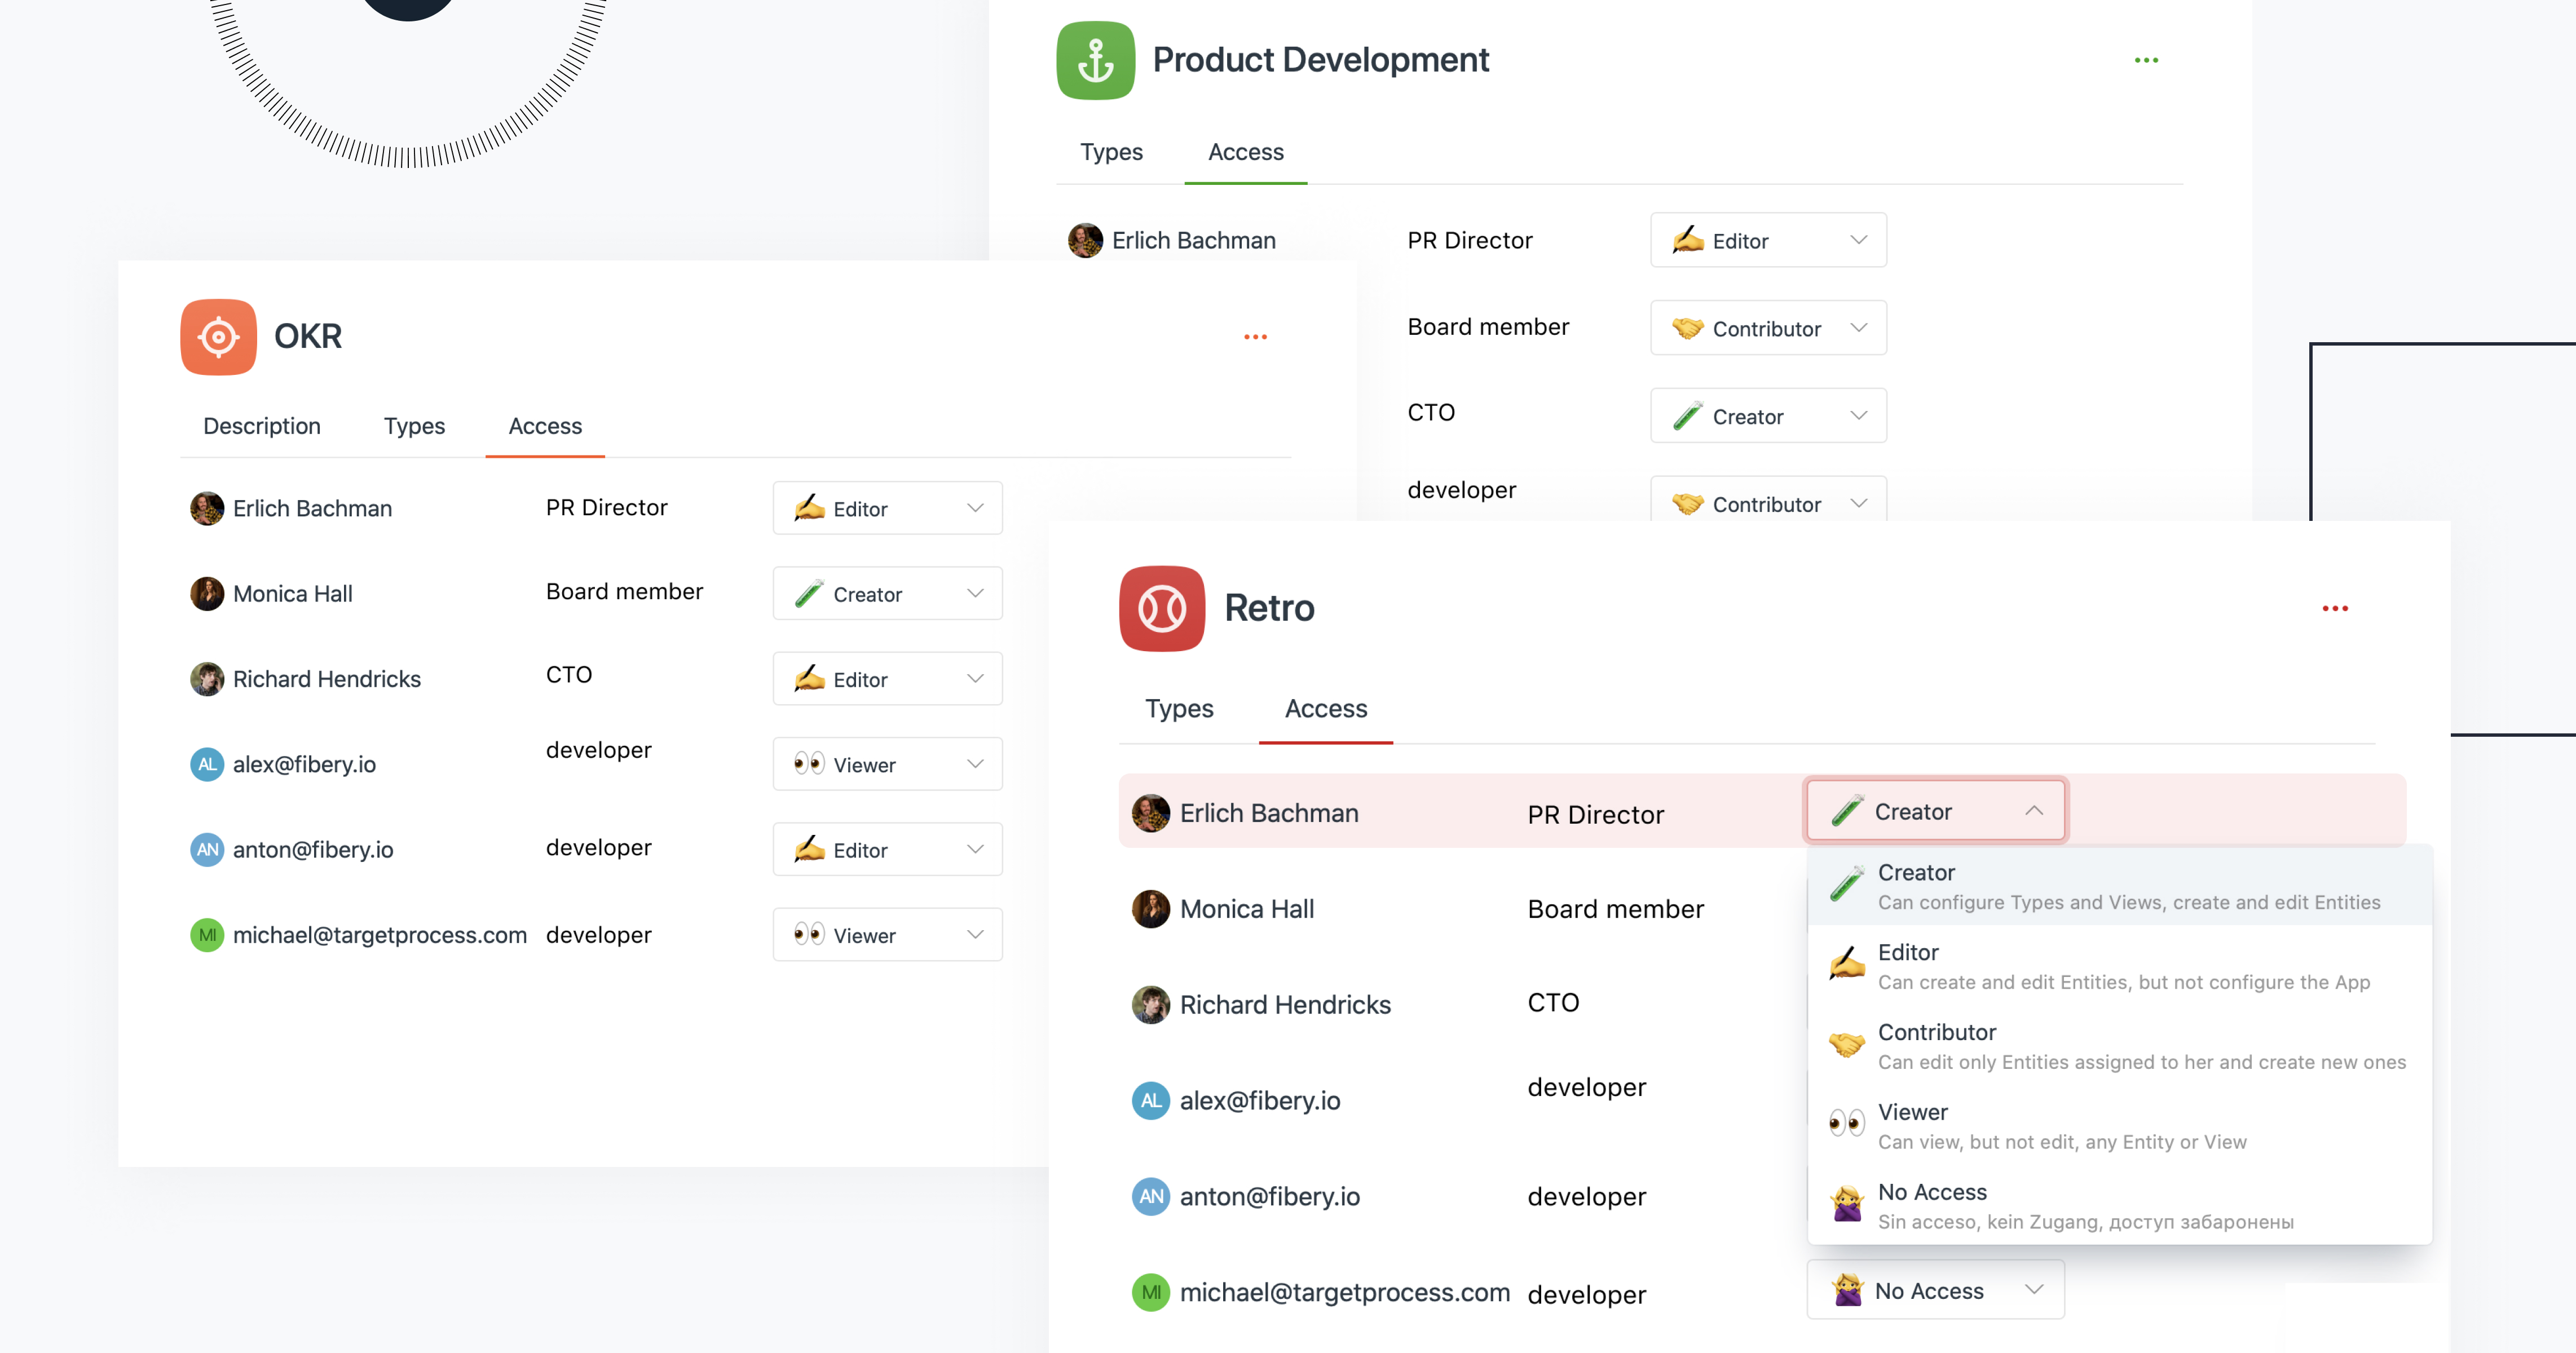Click the Product Development anchor icon
Image resolution: width=2576 pixels, height=1353 pixels.
pos(1095,61)
